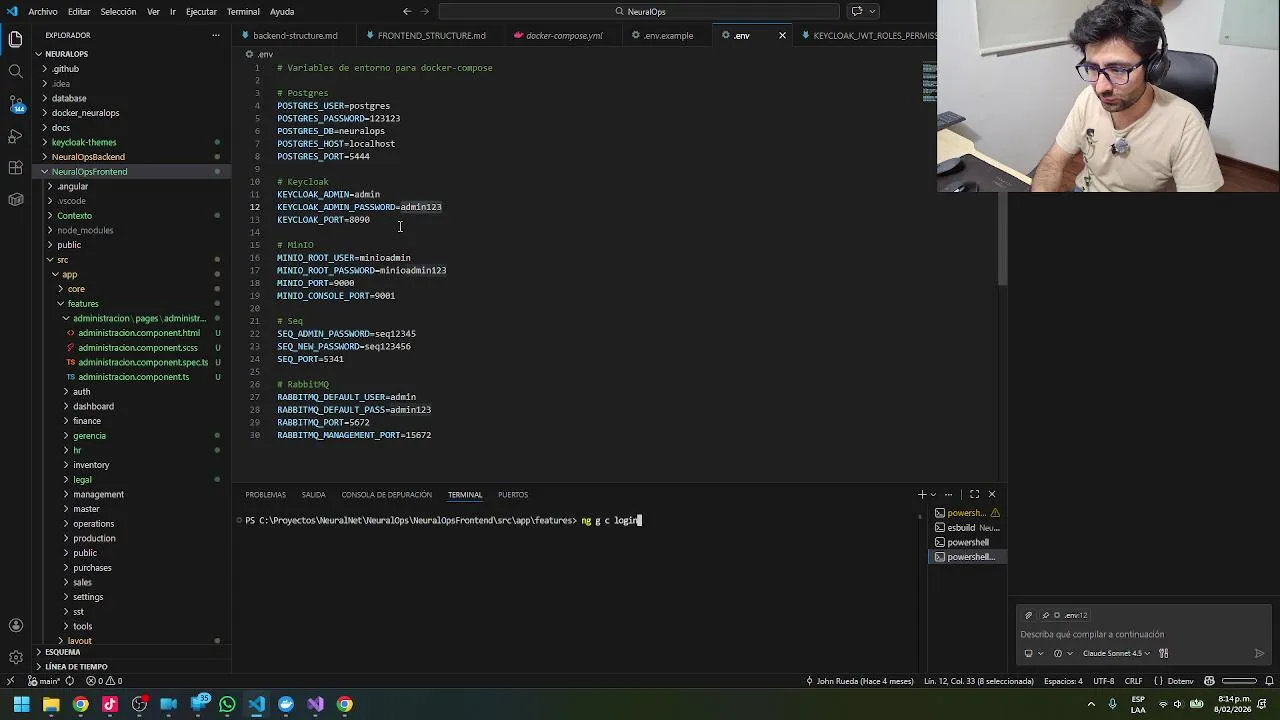Open administracion.component.html file
This screenshot has height=720, width=1280.
click(139, 333)
